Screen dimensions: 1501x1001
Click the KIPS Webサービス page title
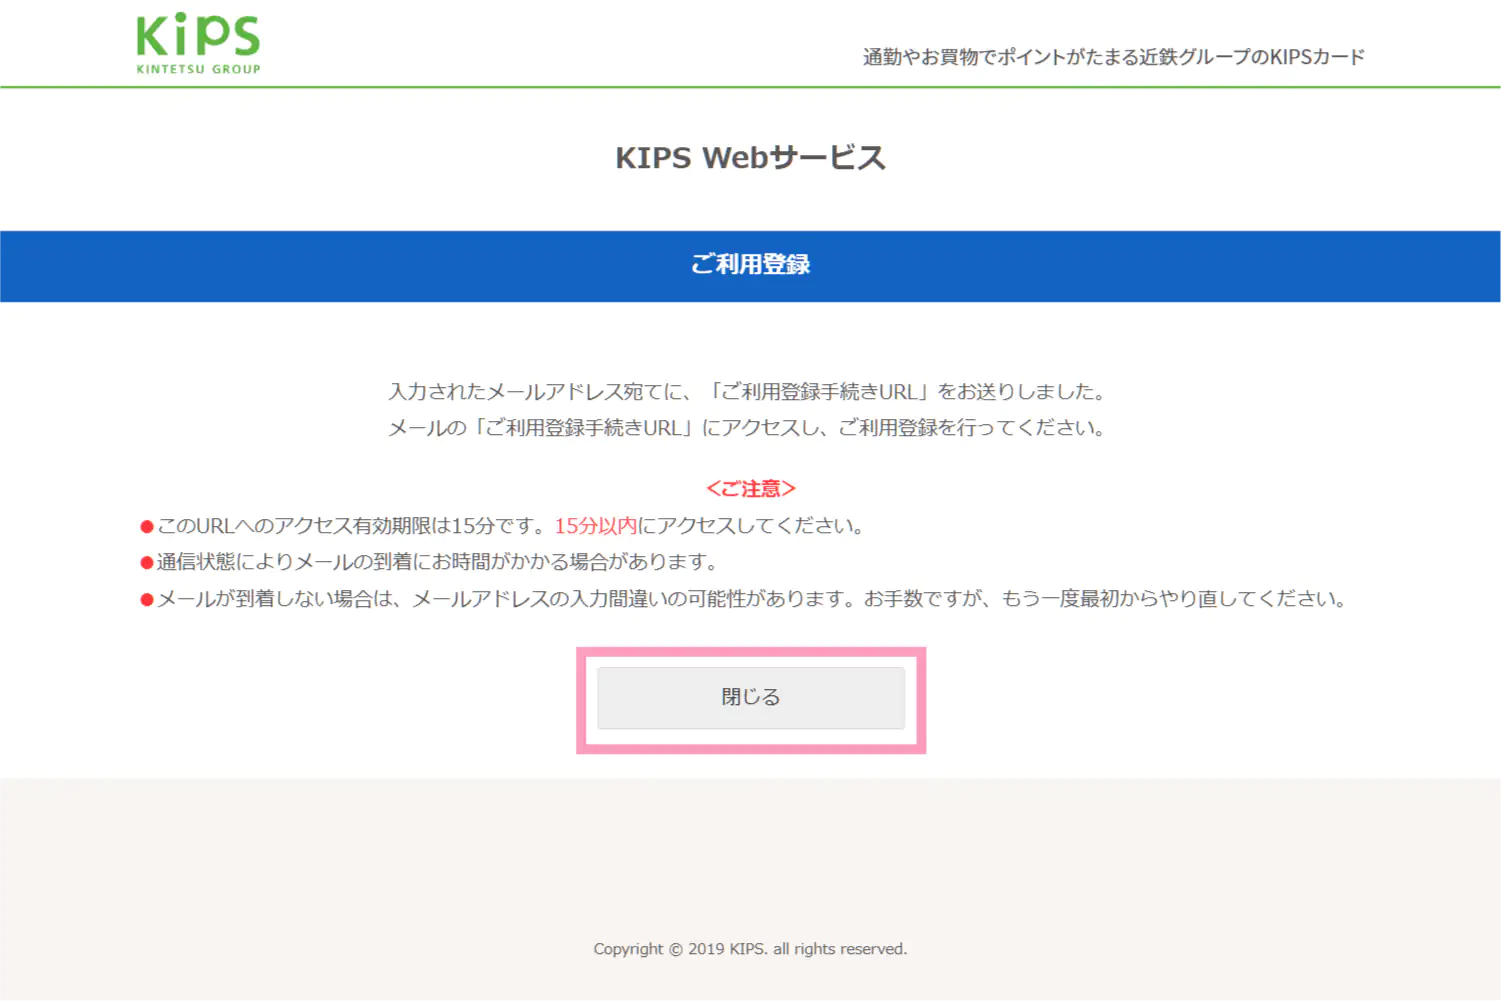coord(751,157)
